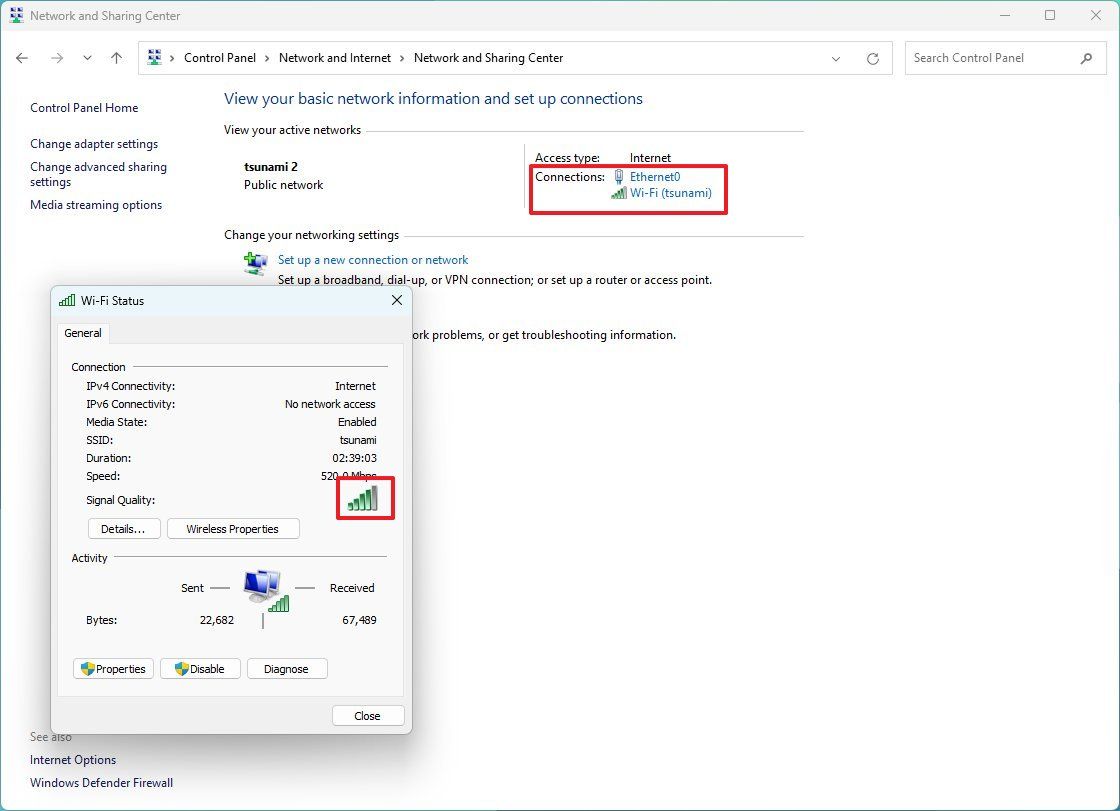
Task: Click the Set up a new connection icon
Action: point(255,263)
